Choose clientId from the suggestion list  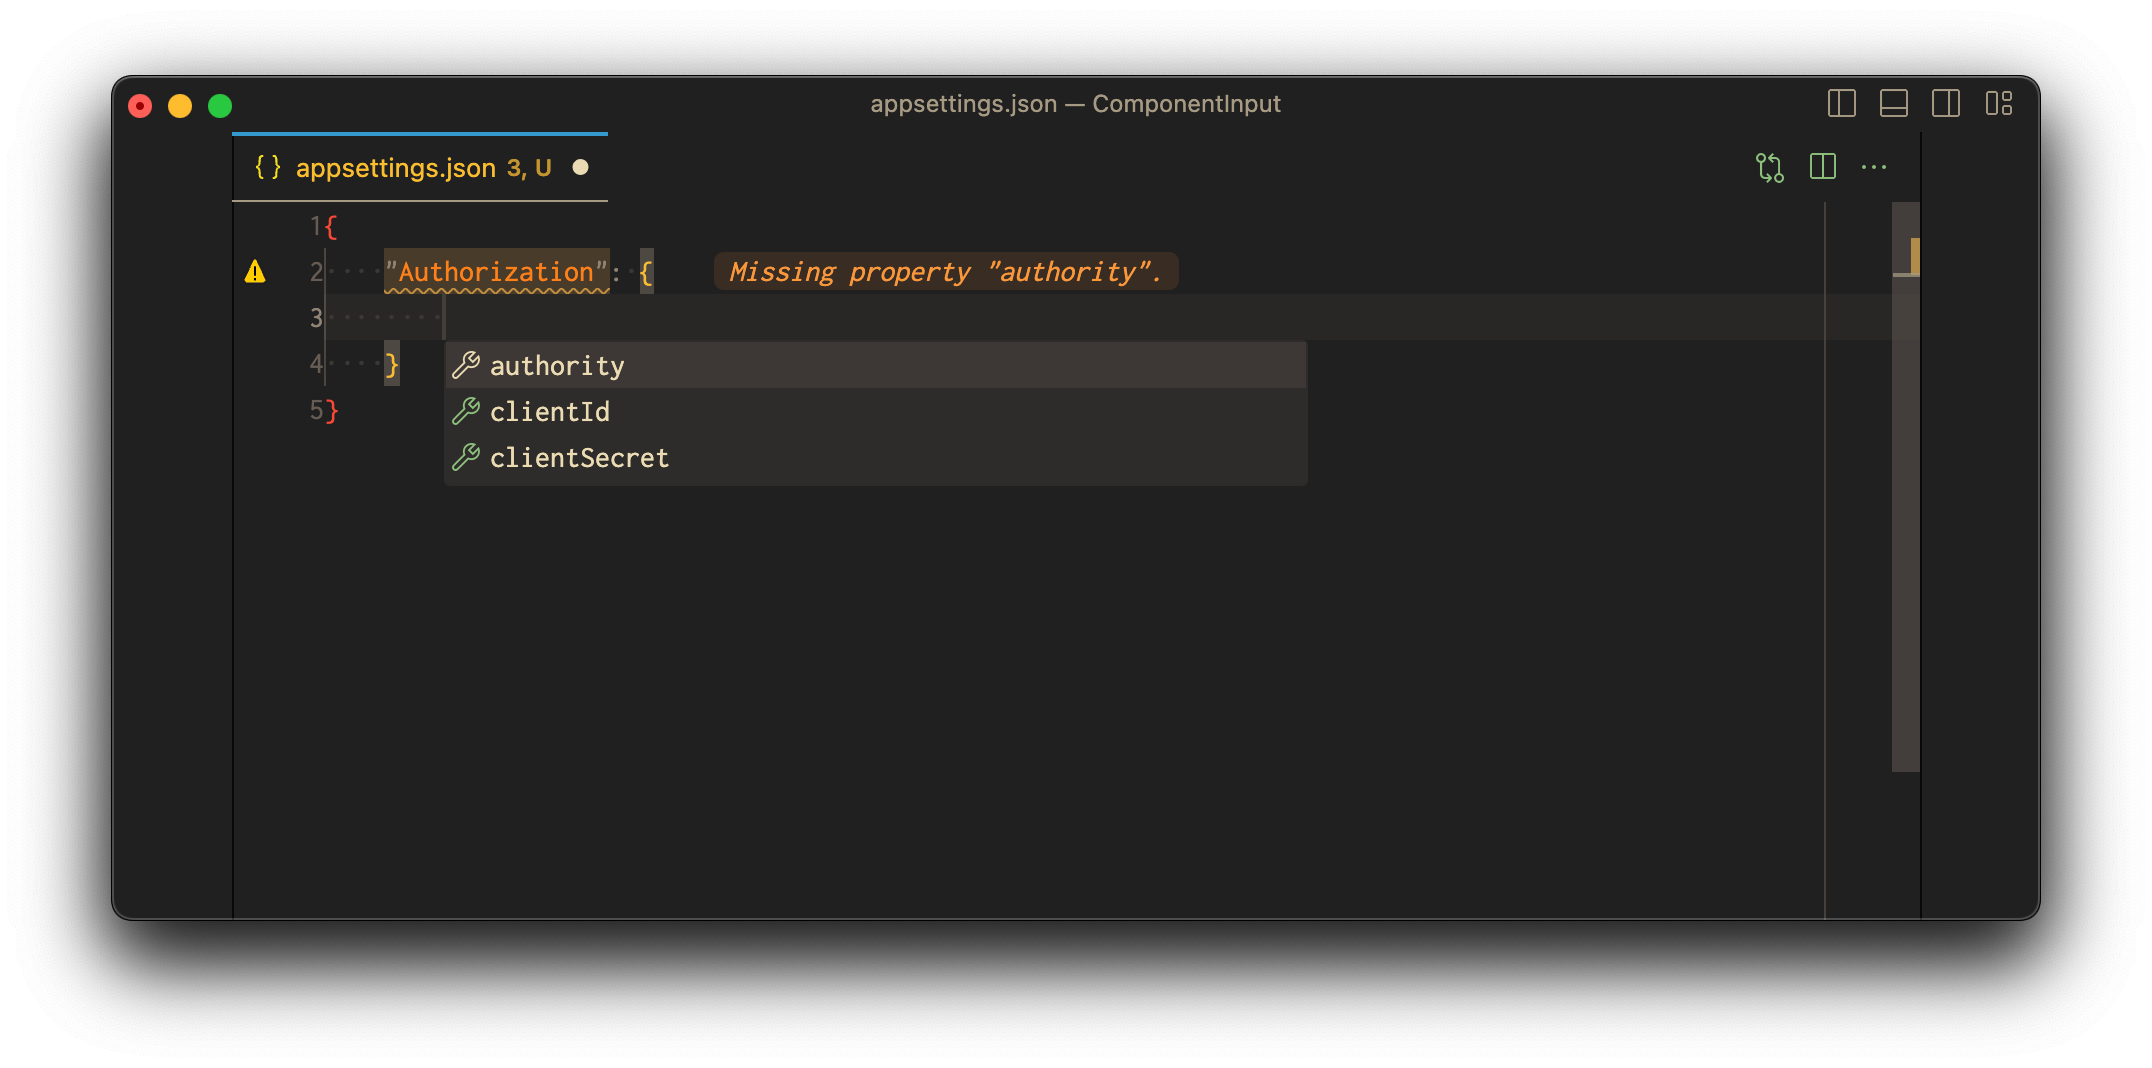tap(876, 412)
